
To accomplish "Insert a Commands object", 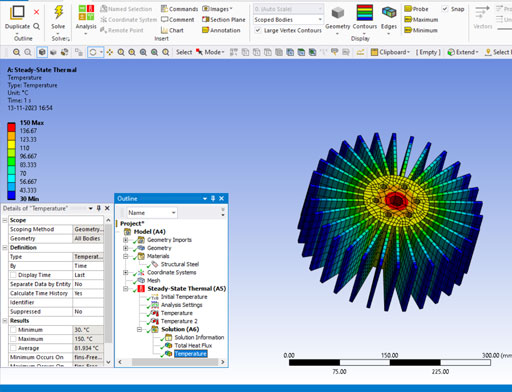I will click(x=179, y=9).
